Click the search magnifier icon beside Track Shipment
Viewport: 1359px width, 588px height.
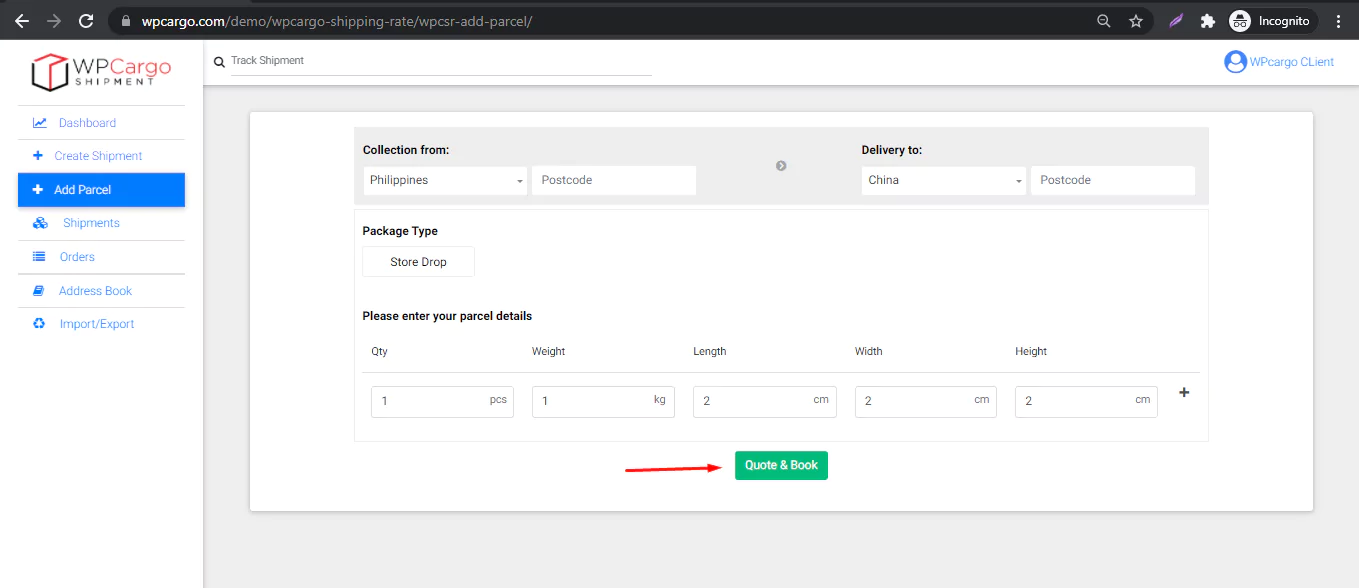pyautogui.click(x=219, y=62)
